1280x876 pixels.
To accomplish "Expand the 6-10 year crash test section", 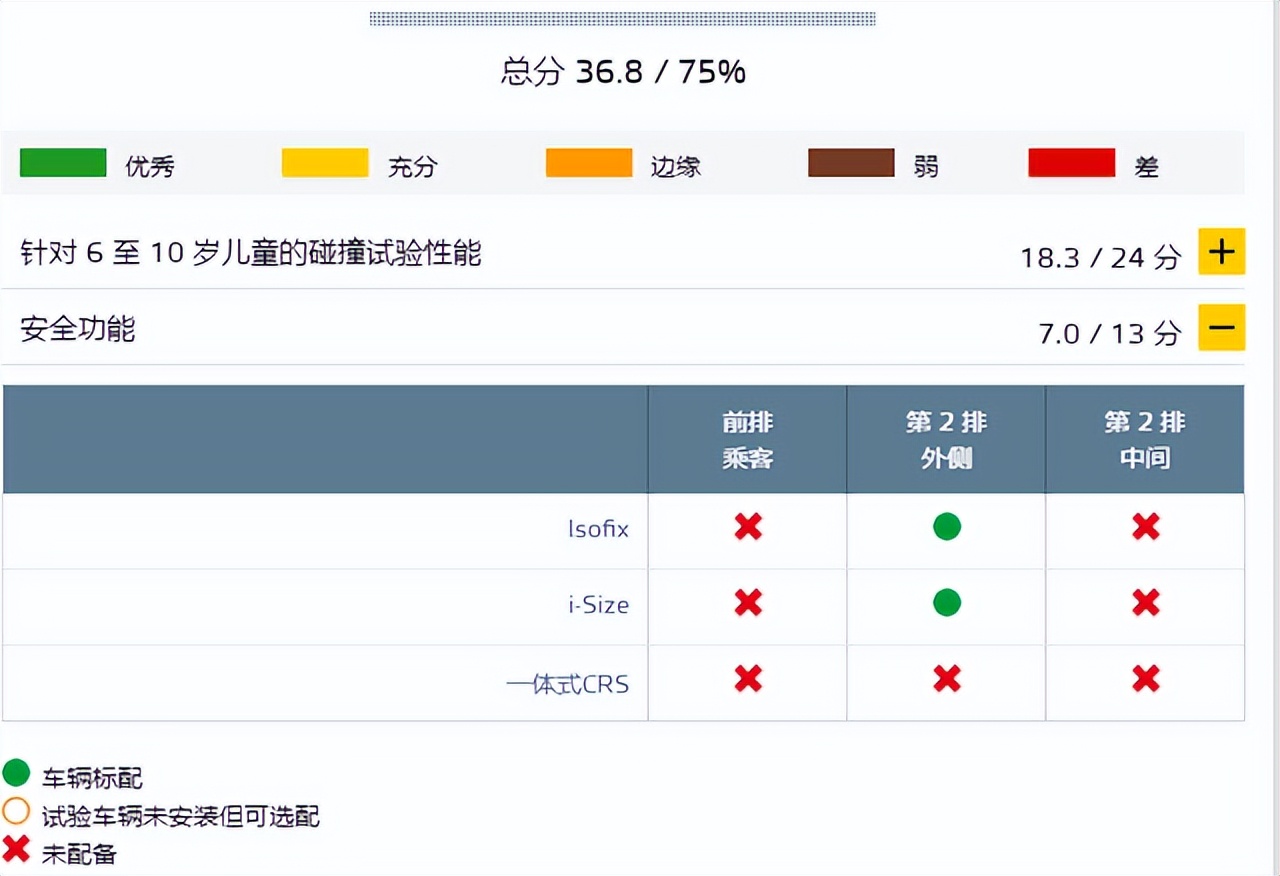I will 1221,252.
